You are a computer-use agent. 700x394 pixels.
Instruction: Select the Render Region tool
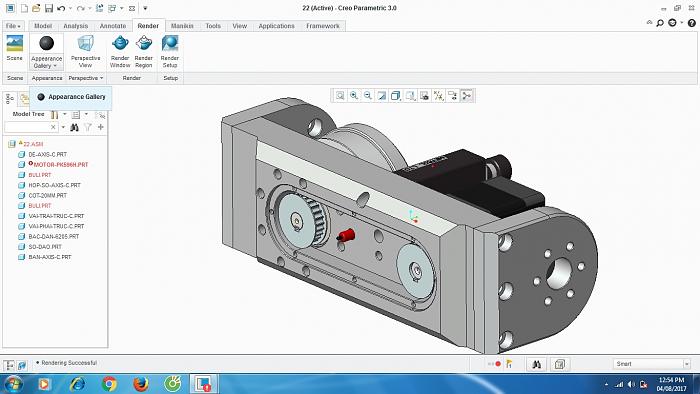(x=144, y=51)
